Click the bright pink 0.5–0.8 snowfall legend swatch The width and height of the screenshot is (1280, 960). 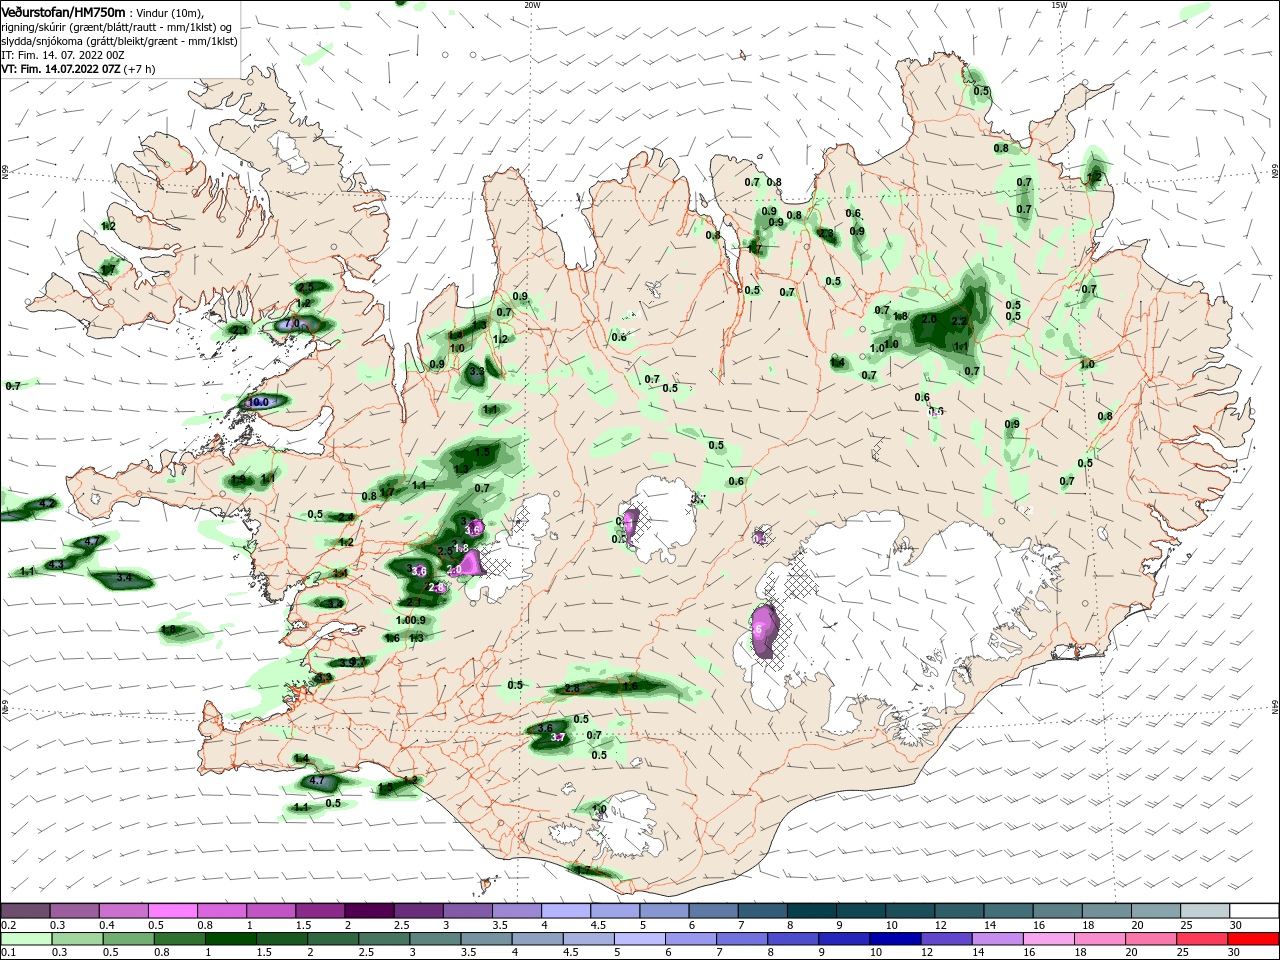pos(172,910)
